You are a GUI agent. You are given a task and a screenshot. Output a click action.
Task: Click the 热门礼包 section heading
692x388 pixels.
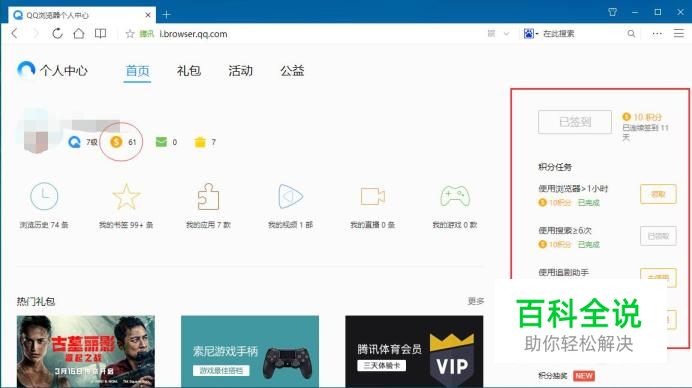click(36, 301)
